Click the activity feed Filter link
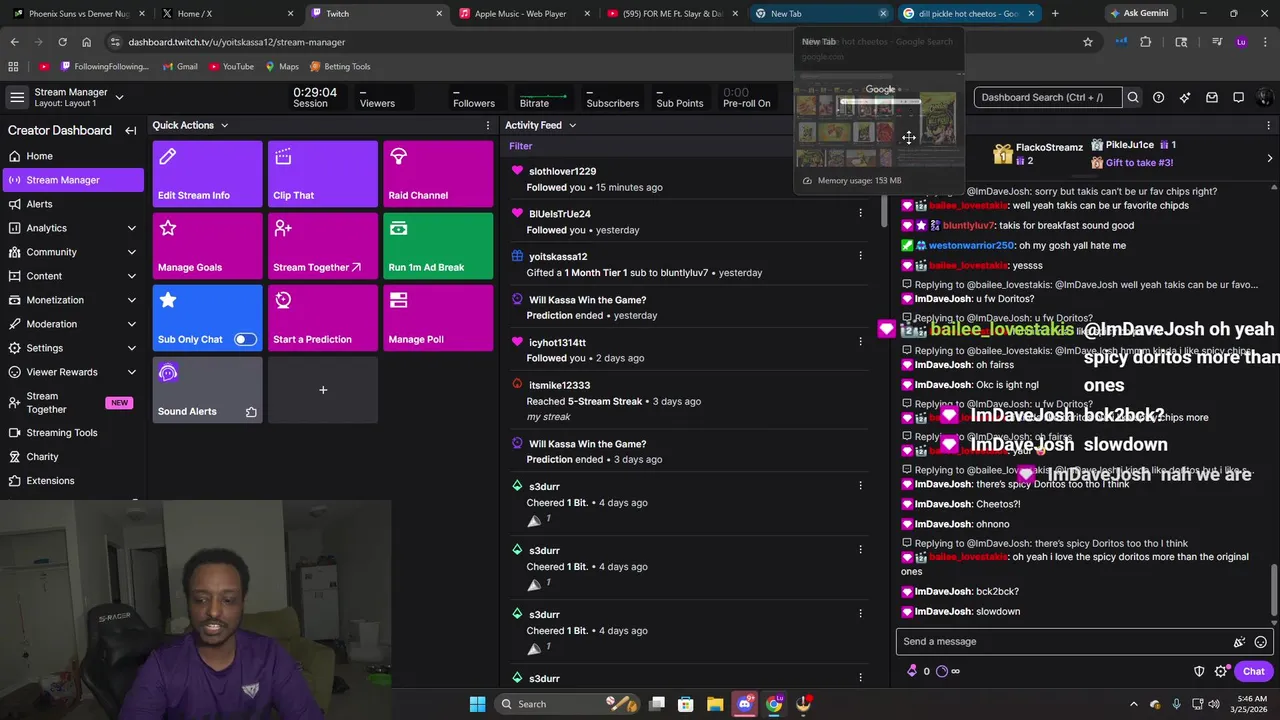Screen dimensions: 1280x720 [521, 146]
